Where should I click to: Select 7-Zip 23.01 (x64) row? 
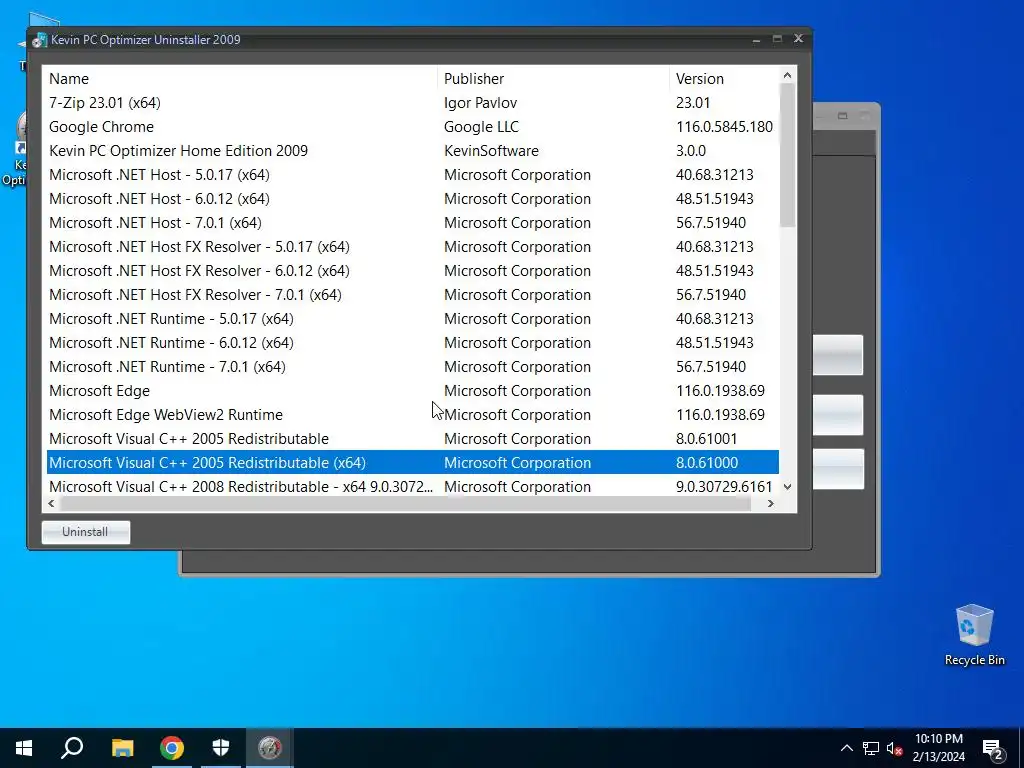tap(413, 103)
